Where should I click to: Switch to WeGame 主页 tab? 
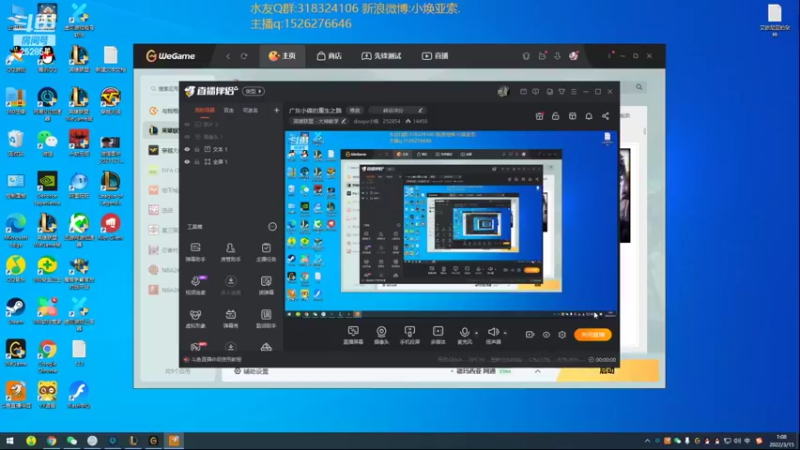point(282,56)
